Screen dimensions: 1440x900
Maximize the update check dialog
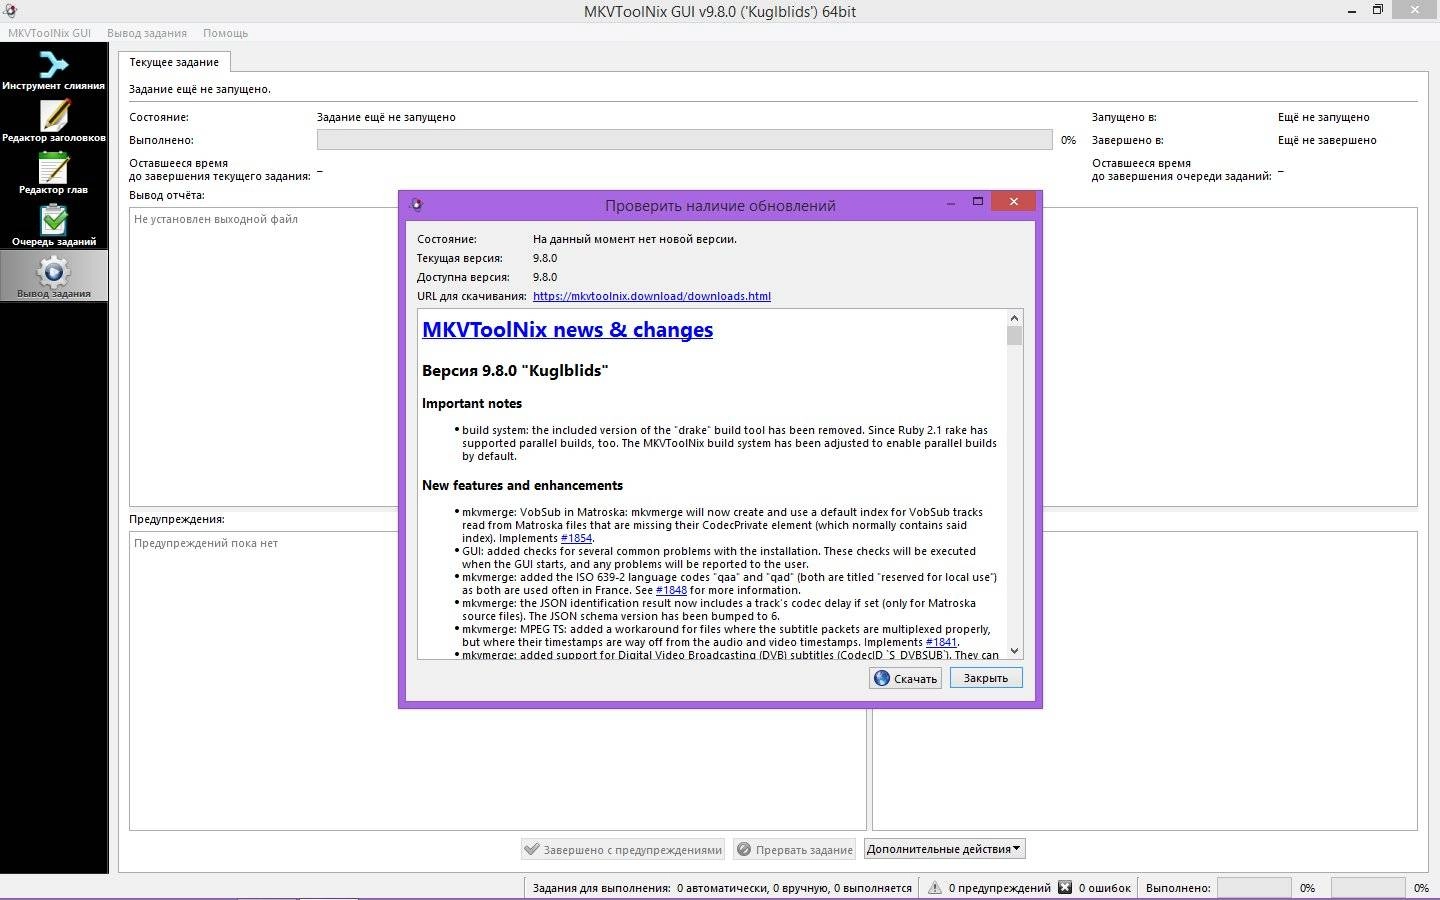pos(978,202)
